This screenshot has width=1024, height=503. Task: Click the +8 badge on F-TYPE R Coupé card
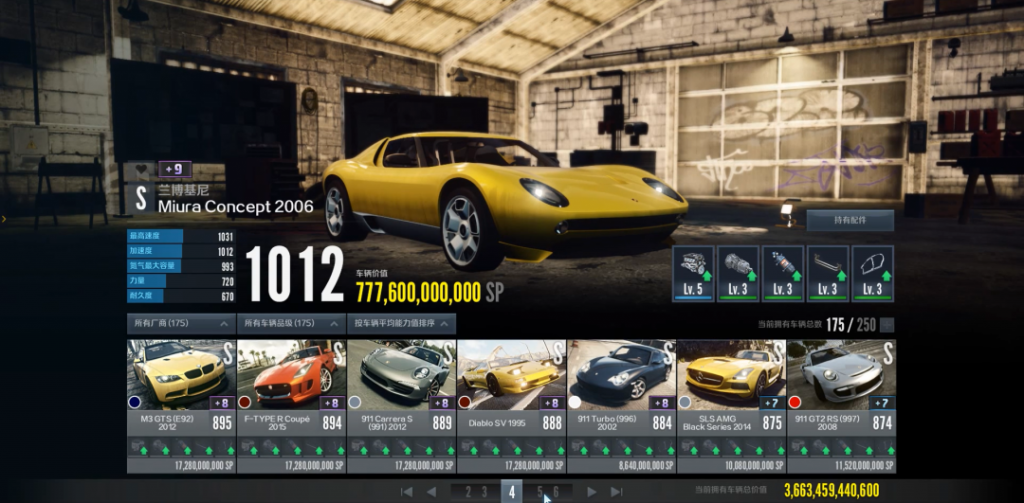(x=332, y=402)
